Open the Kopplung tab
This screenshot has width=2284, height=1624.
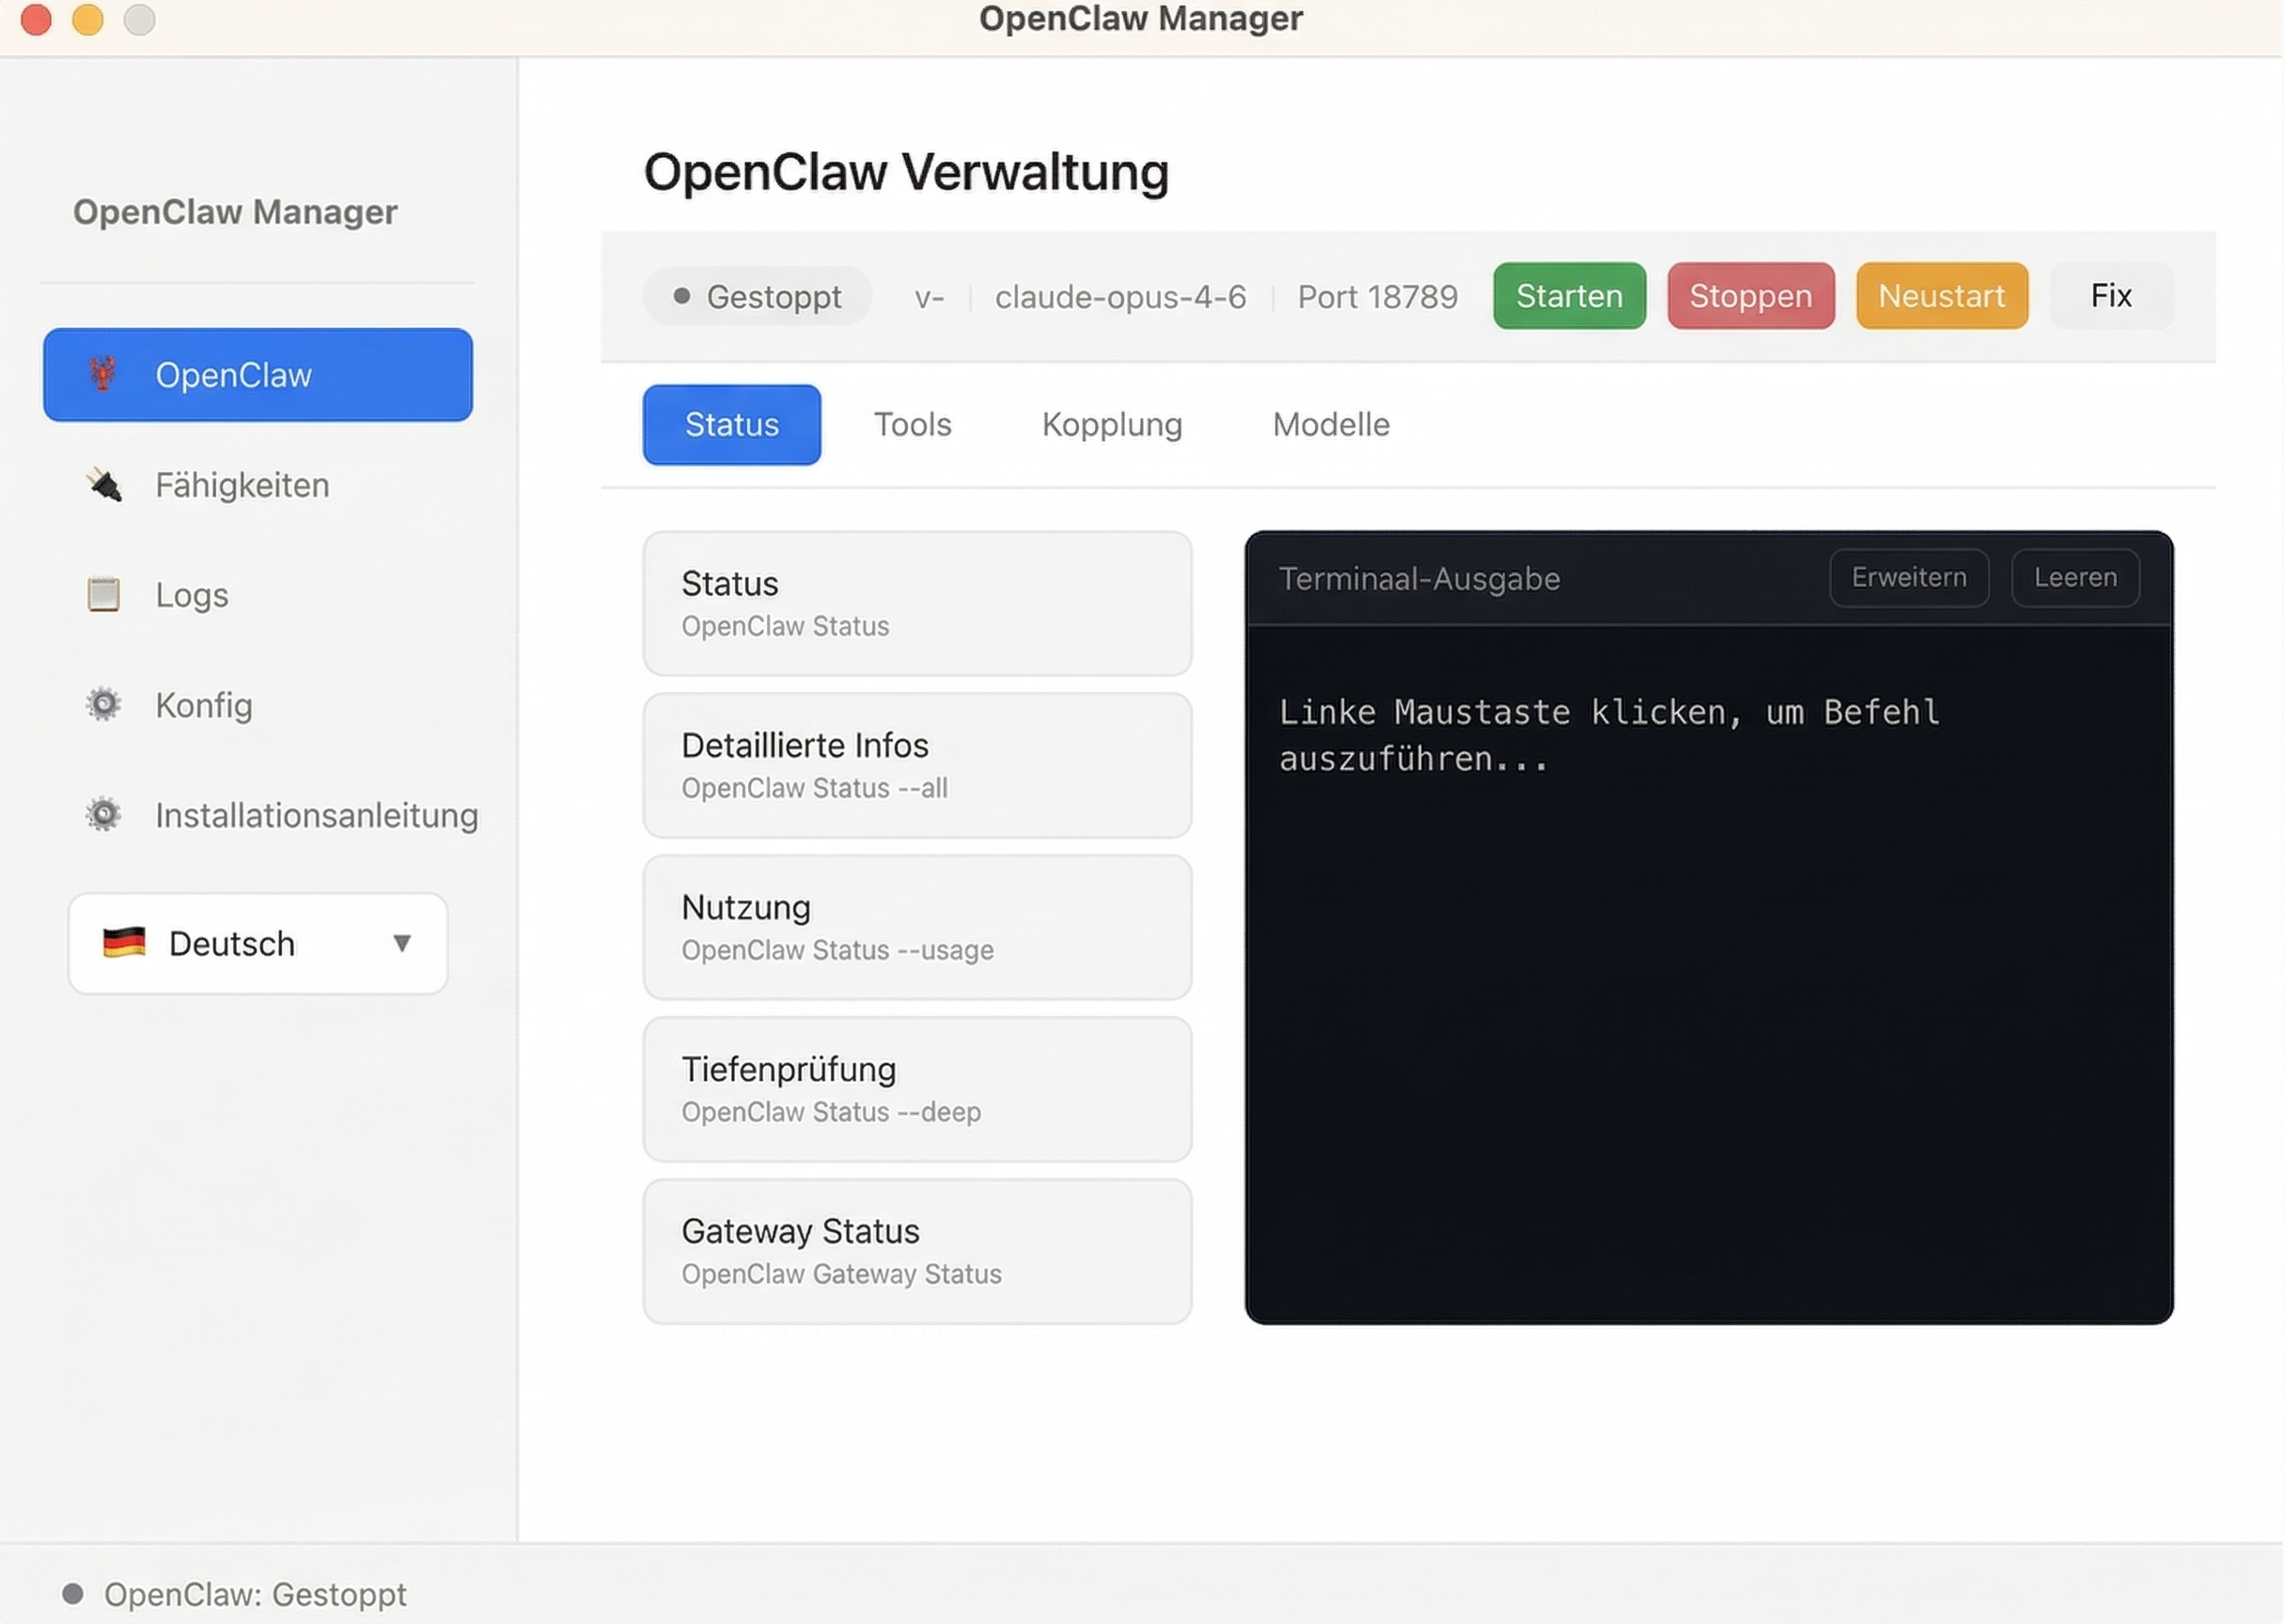1111,424
